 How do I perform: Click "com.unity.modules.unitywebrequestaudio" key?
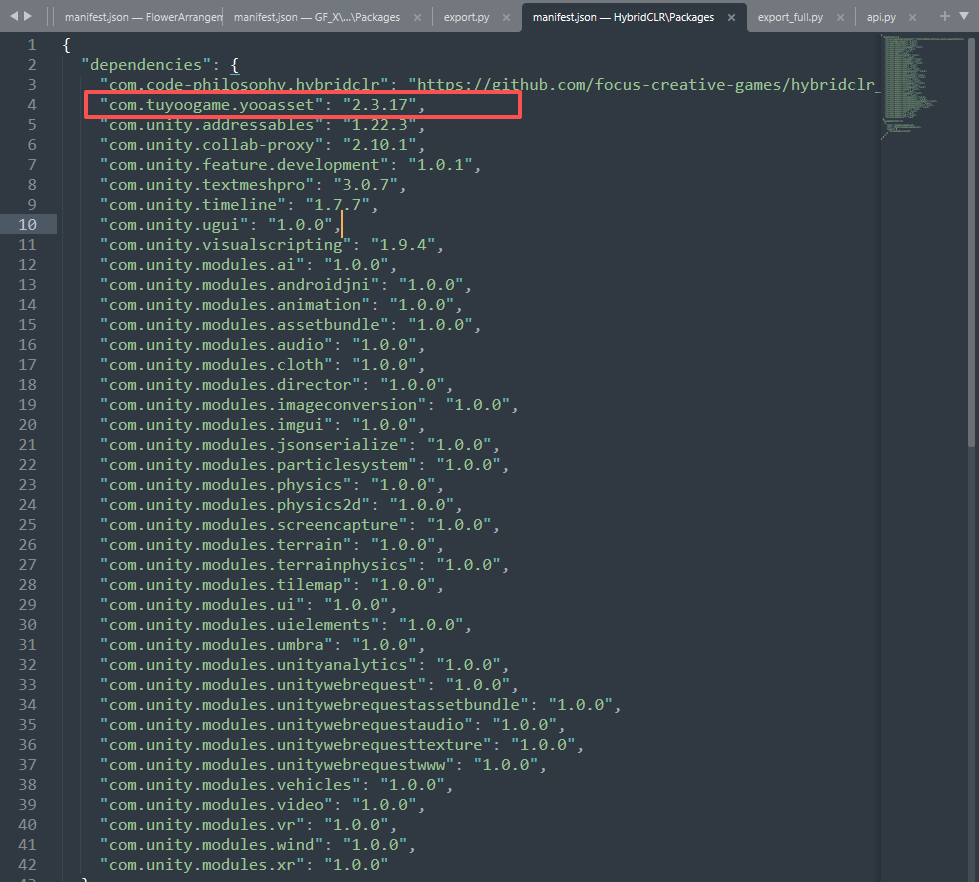tap(286, 724)
